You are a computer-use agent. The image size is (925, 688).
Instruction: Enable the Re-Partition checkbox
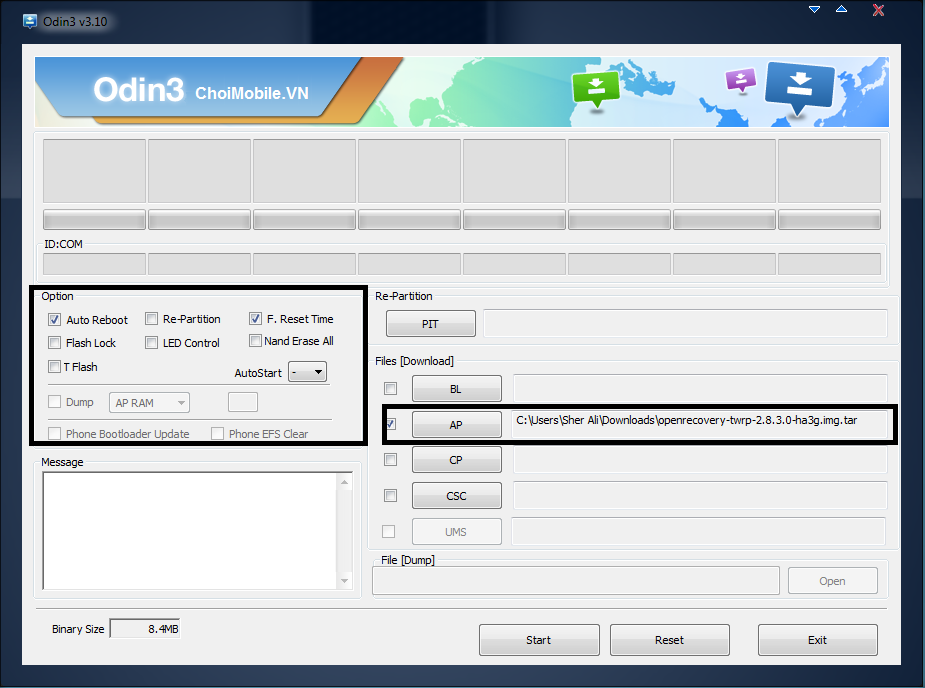(152, 319)
